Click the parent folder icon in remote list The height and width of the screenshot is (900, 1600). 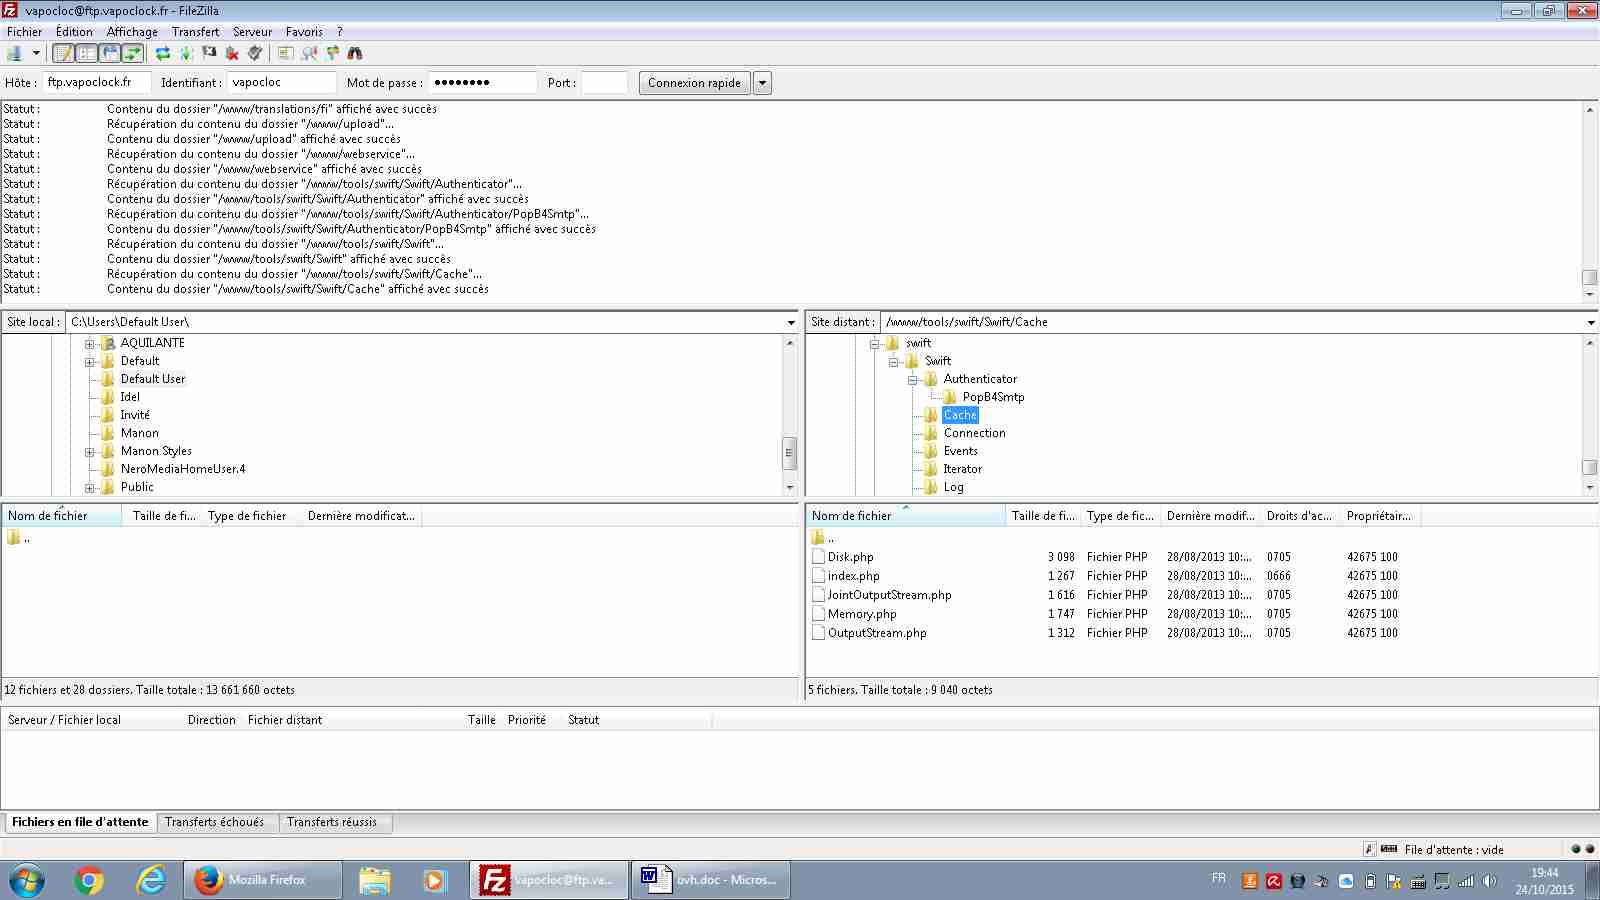click(818, 538)
